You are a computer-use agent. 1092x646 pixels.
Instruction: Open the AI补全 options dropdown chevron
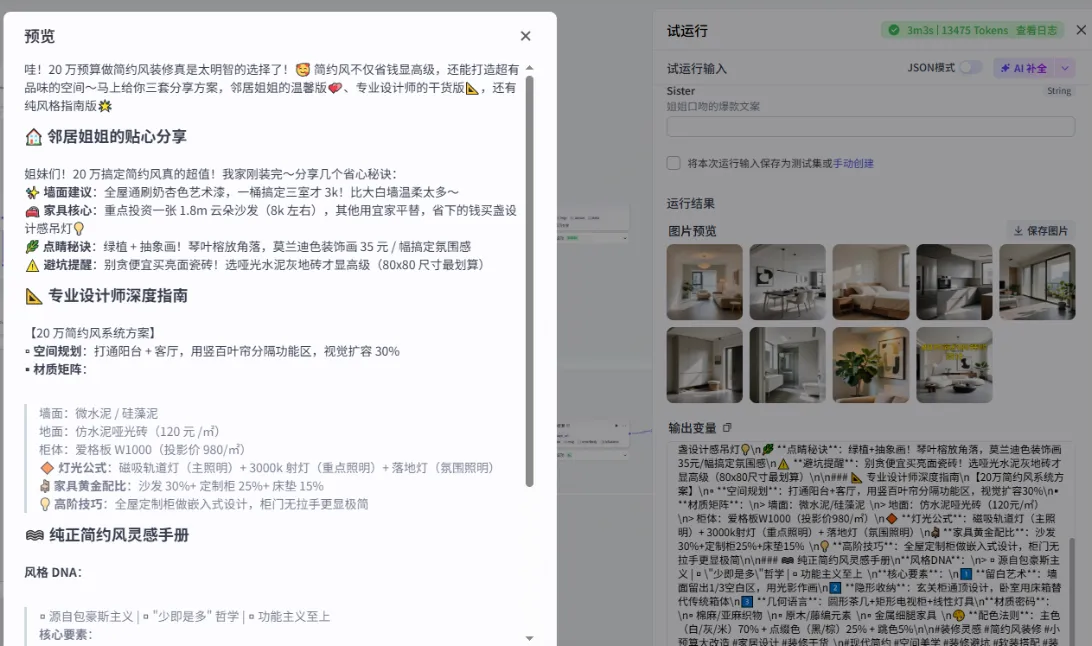pyautogui.click(x=1066, y=68)
